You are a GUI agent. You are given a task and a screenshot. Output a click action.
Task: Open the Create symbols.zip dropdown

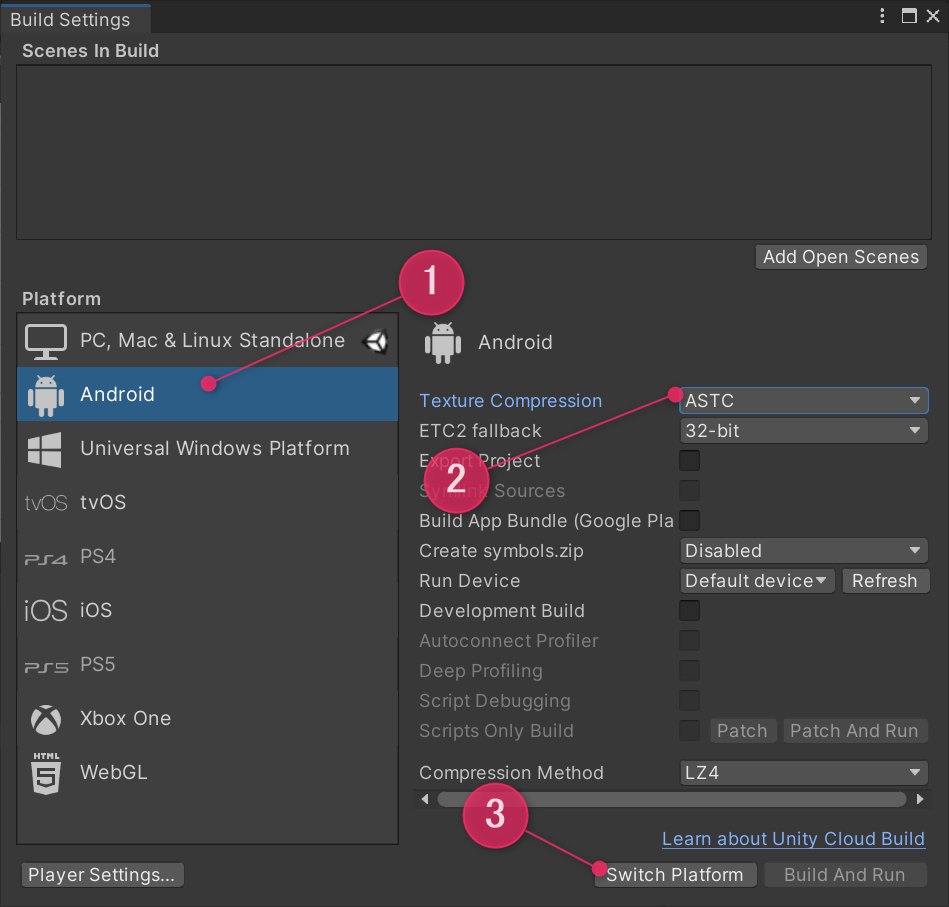click(803, 550)
